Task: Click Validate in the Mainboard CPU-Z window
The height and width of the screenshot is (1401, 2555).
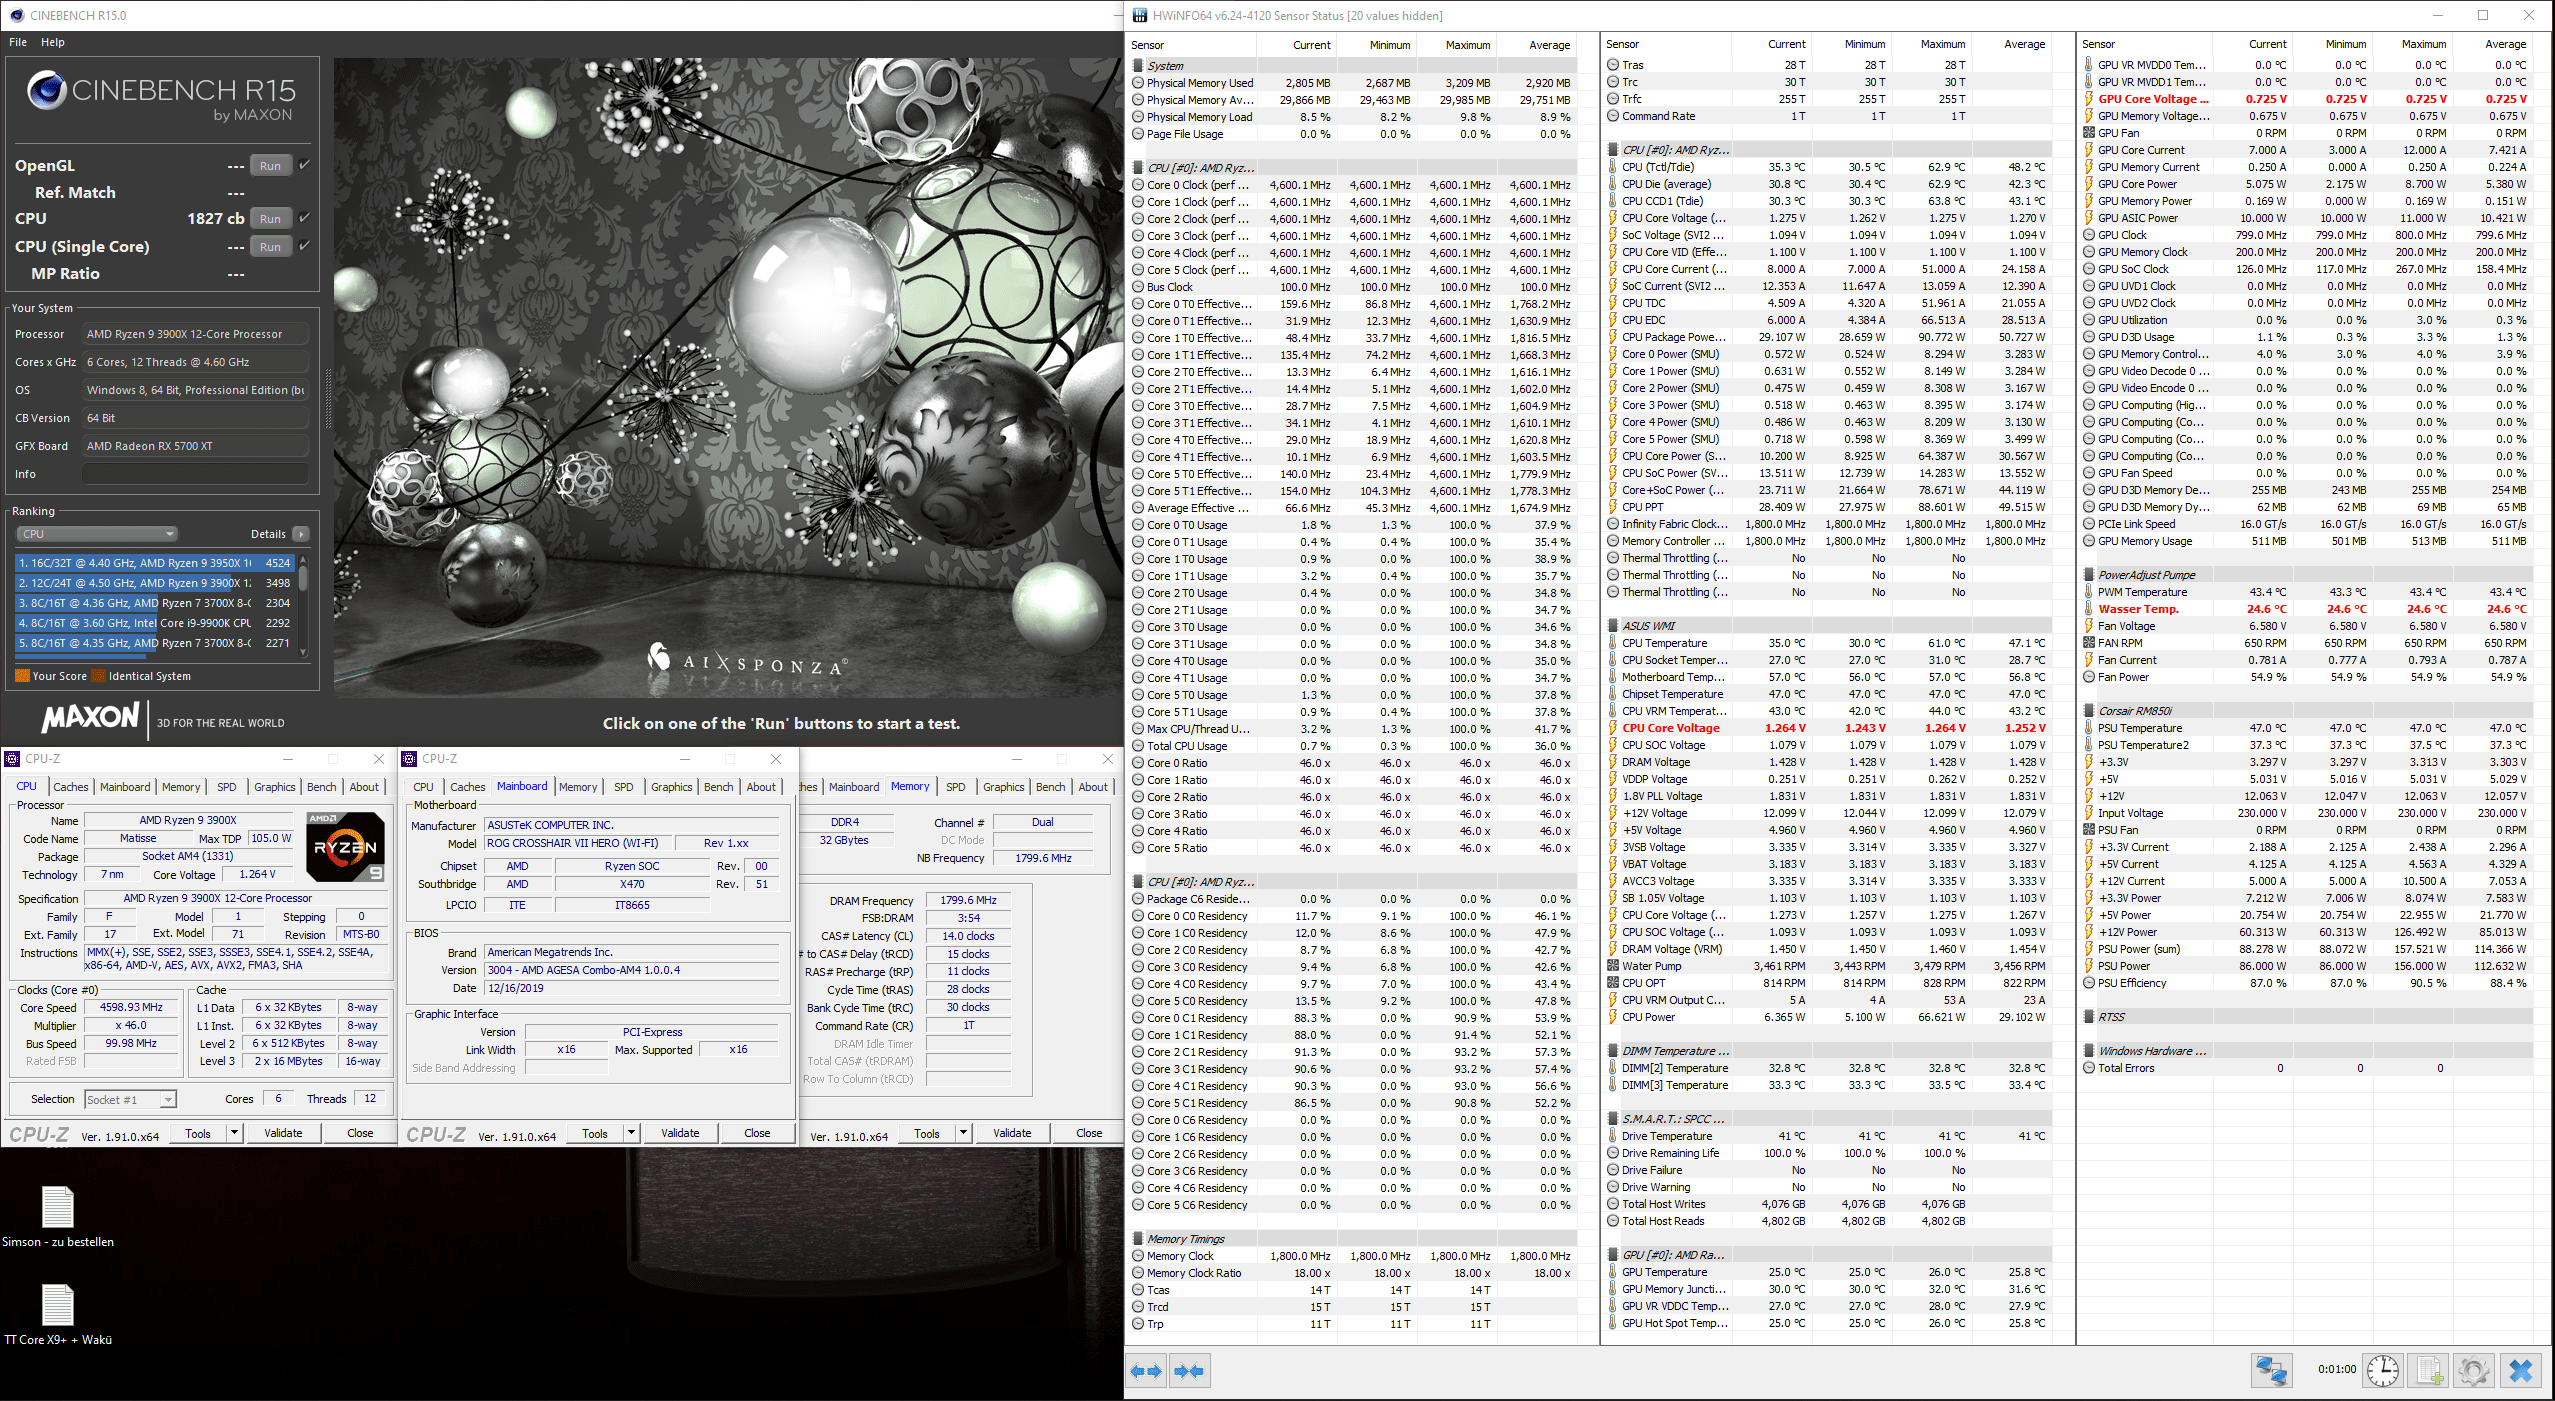Action: (680, 1133)
